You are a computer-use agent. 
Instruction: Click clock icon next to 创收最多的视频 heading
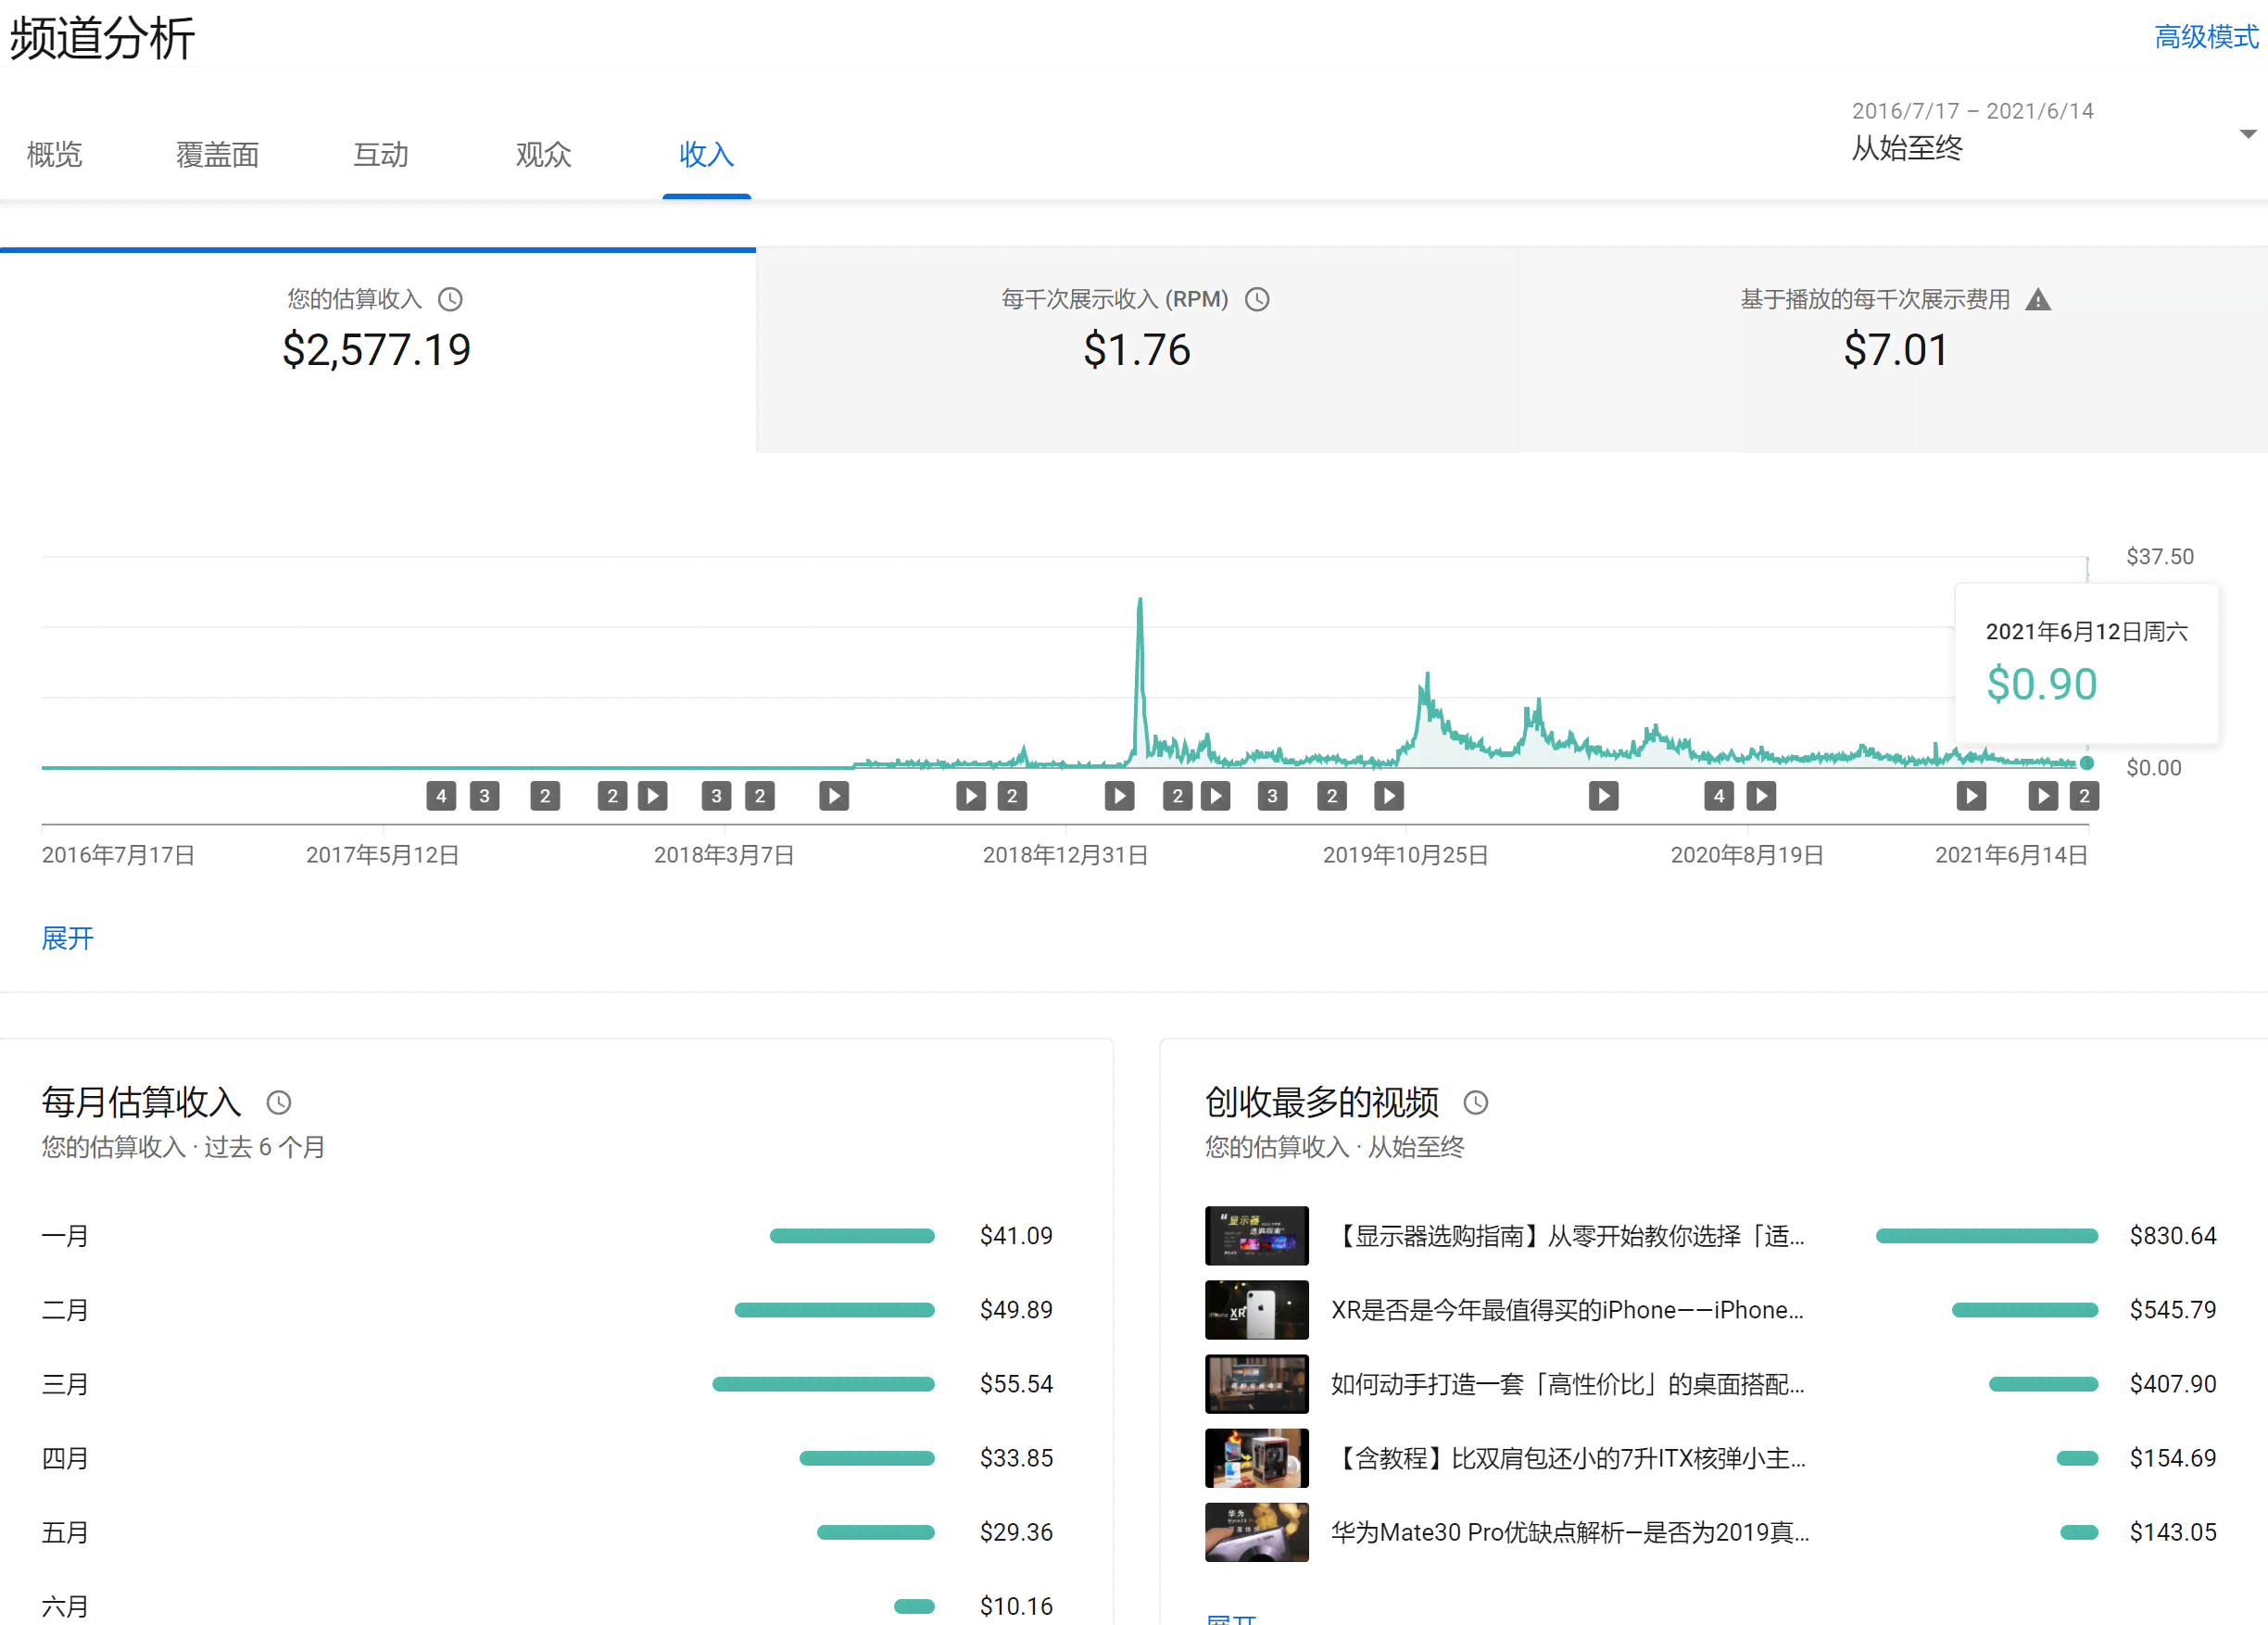pos(1476,1102)
